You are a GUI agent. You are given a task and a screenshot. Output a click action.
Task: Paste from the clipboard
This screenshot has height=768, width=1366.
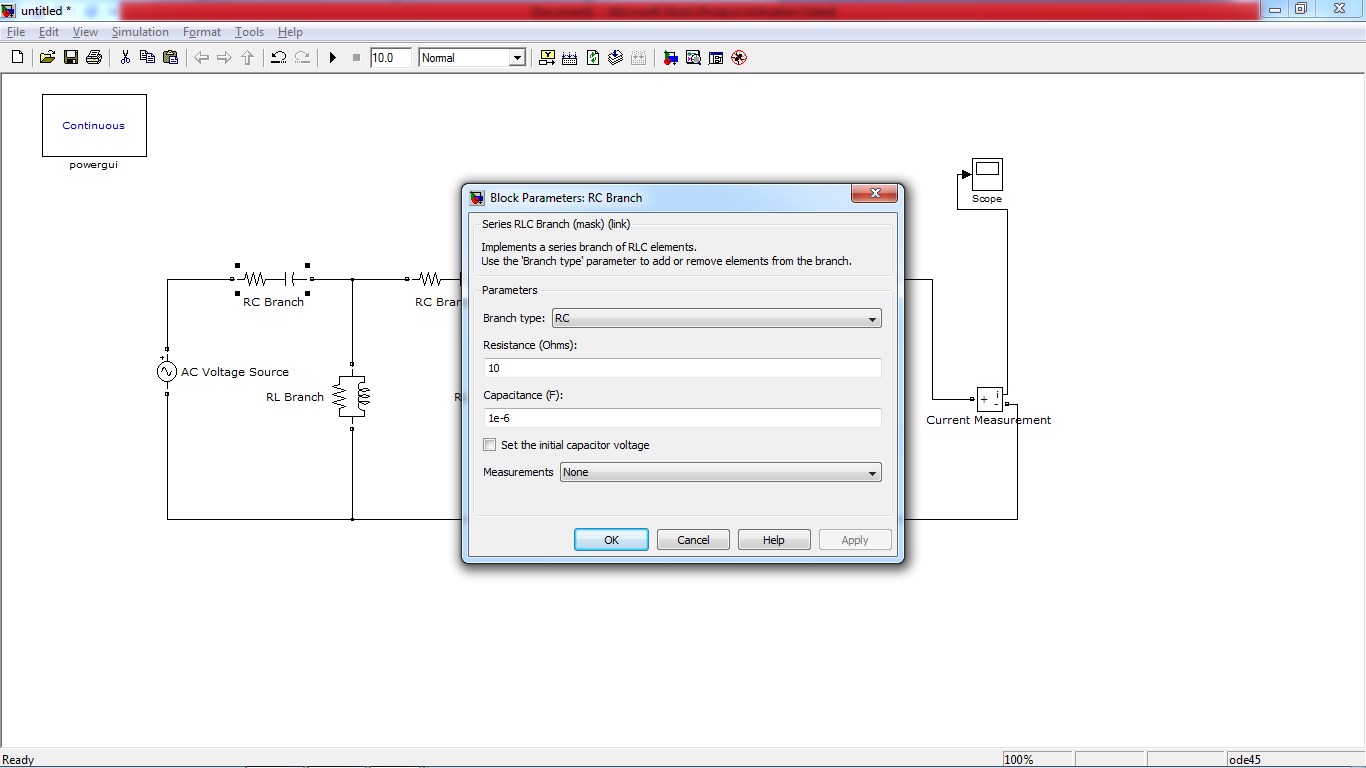click(x=170, y=57)
